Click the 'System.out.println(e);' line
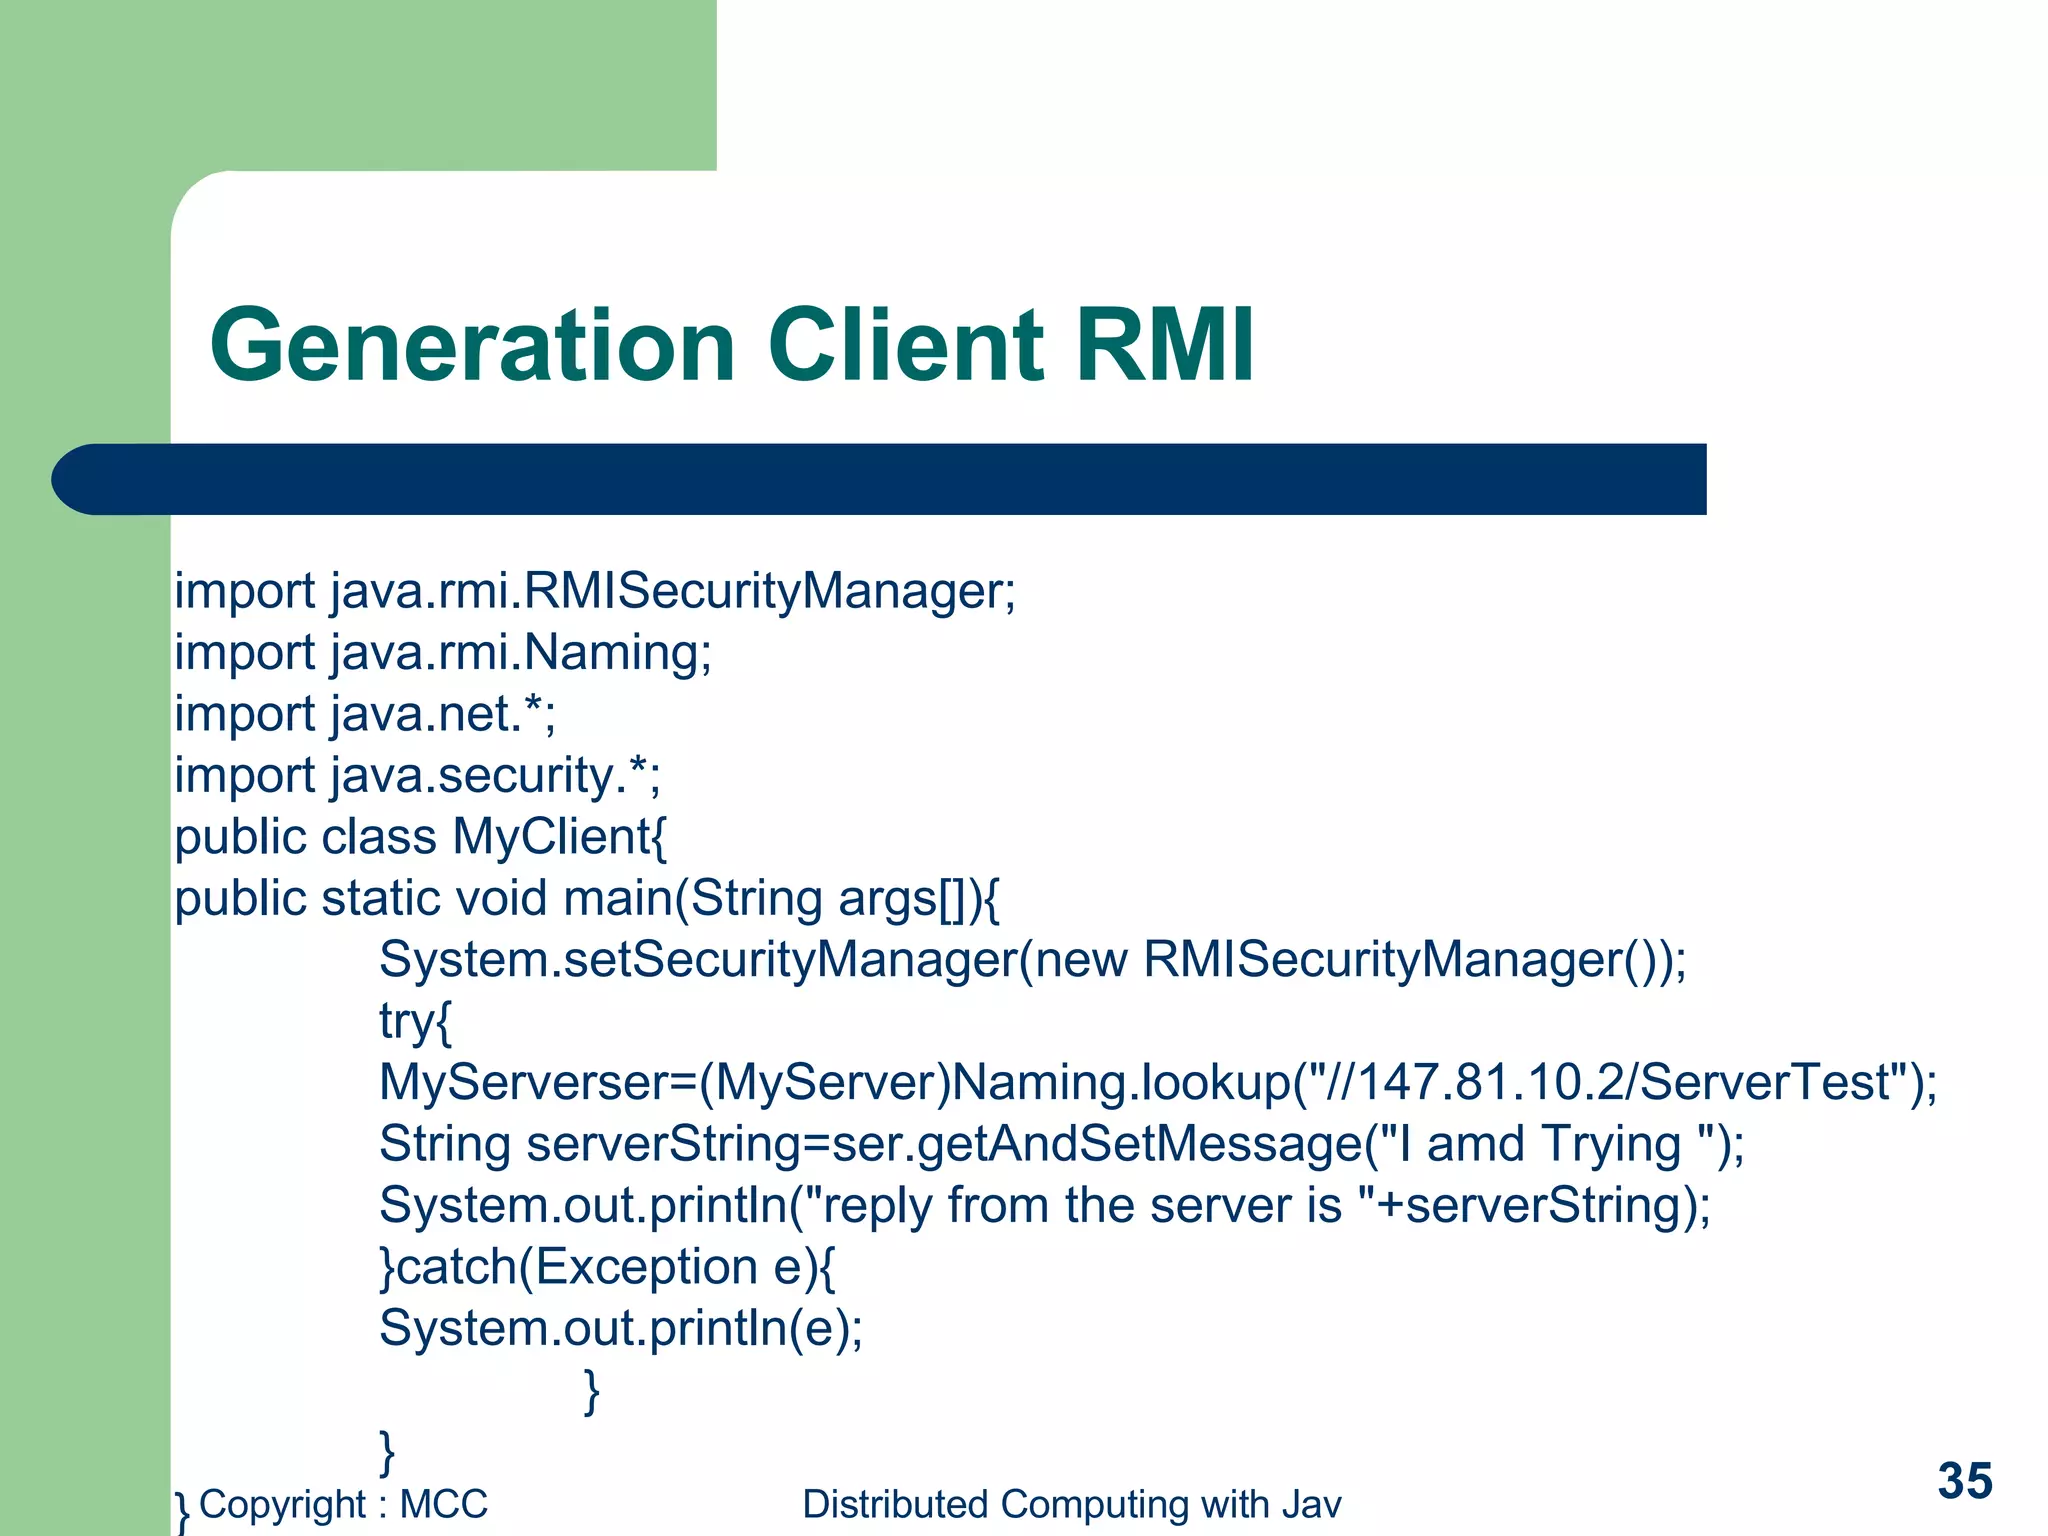Viewport: 2048px width, 1536px height. 620,1329
